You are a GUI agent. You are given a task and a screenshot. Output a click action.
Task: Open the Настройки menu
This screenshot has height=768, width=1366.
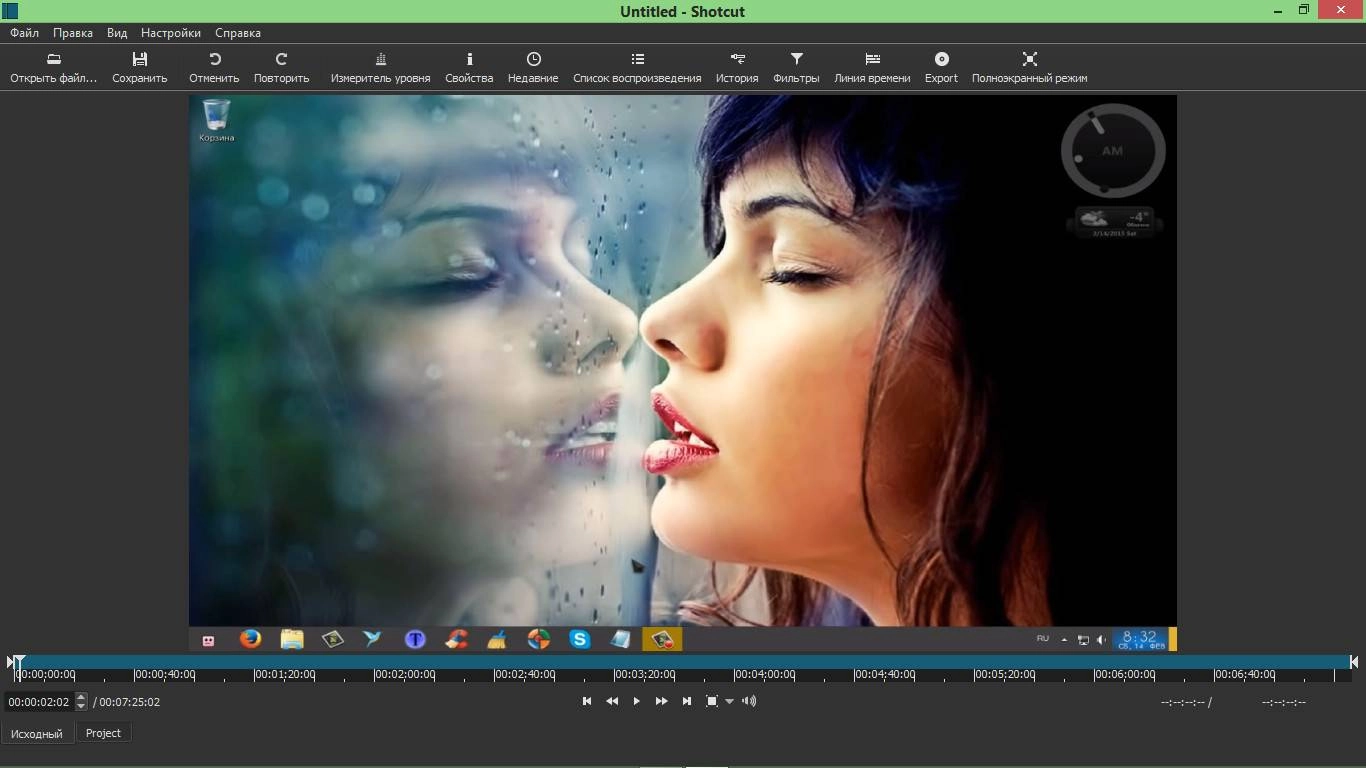pos(171,32)
